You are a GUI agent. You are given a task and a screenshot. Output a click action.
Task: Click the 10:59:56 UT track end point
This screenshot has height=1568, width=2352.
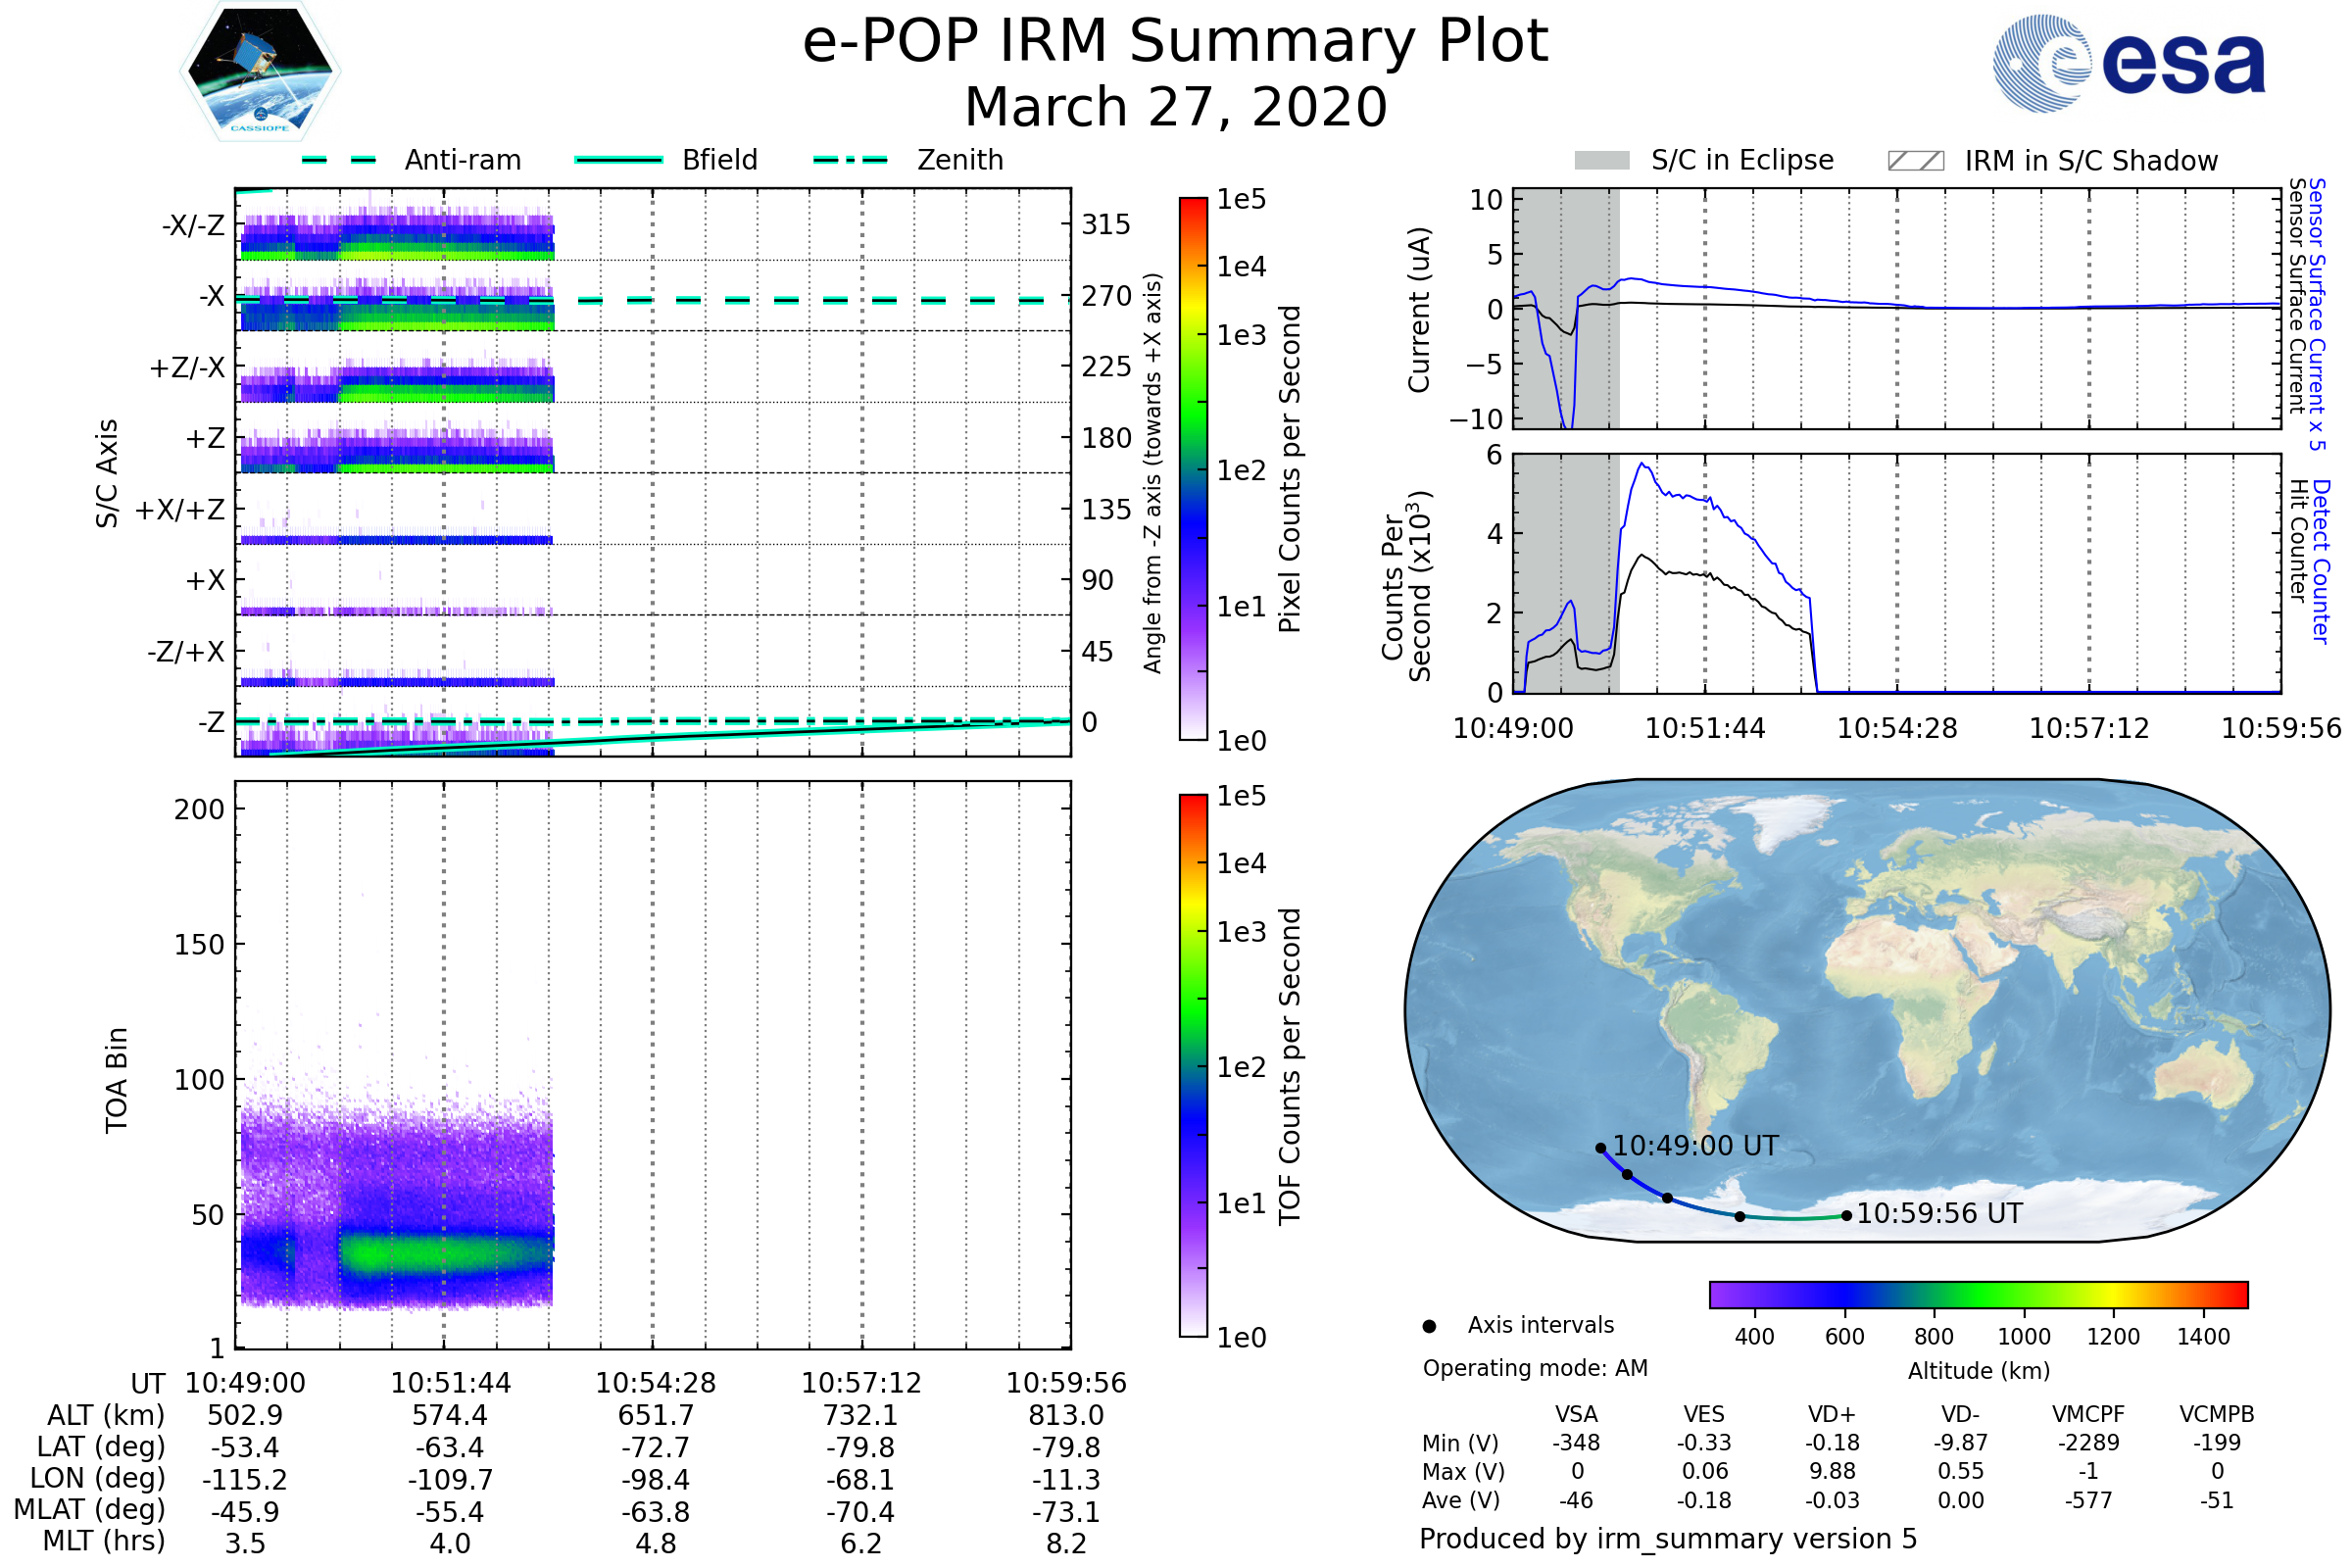1846,1216
